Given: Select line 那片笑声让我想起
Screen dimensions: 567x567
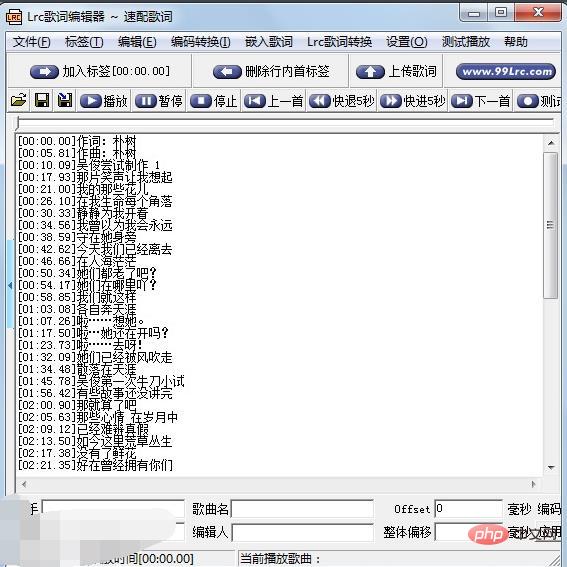Looking at the screenshot, I should tap(95, 177).
